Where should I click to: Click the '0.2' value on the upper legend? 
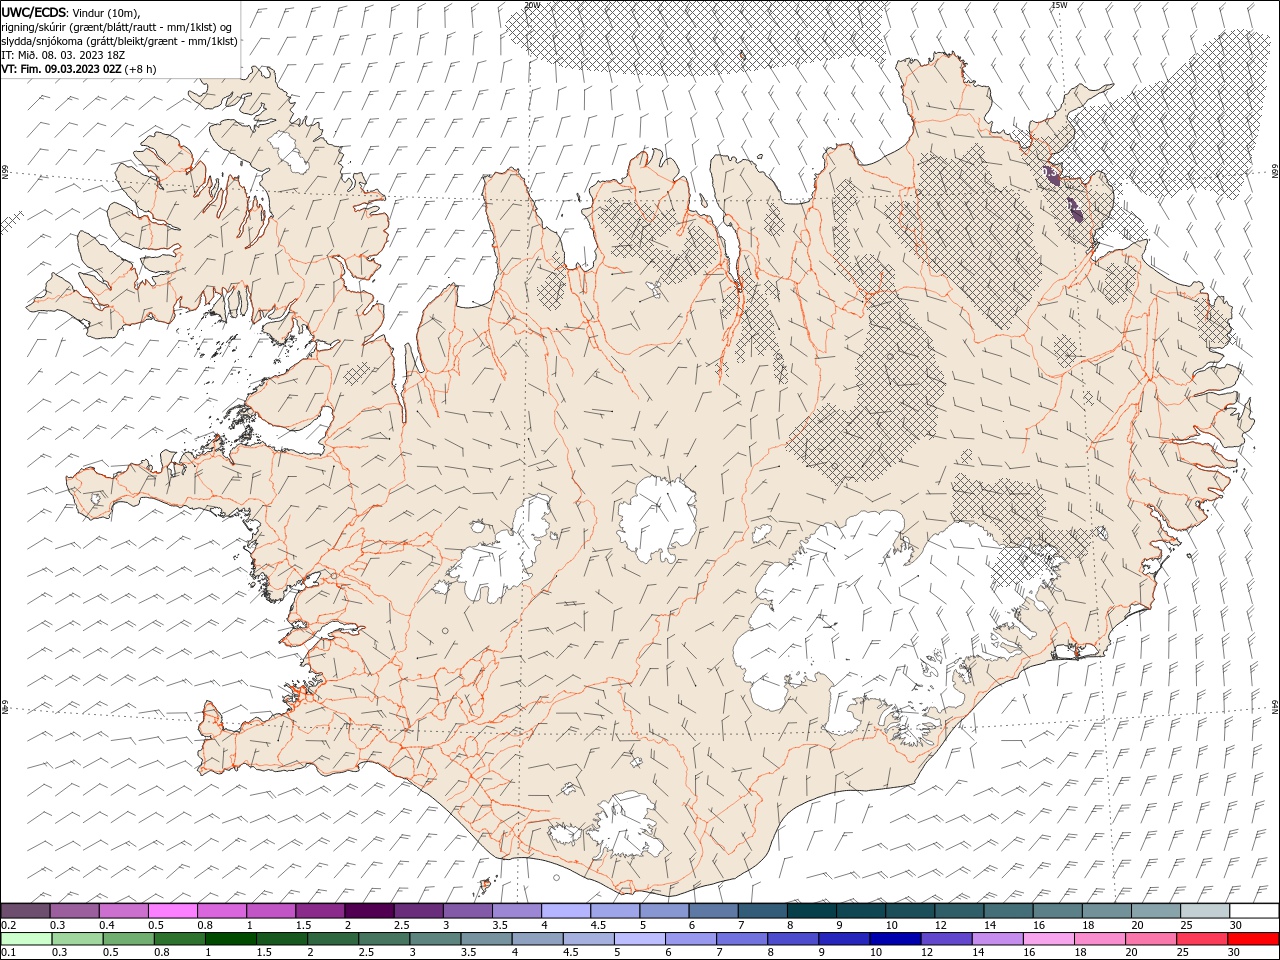8,925
